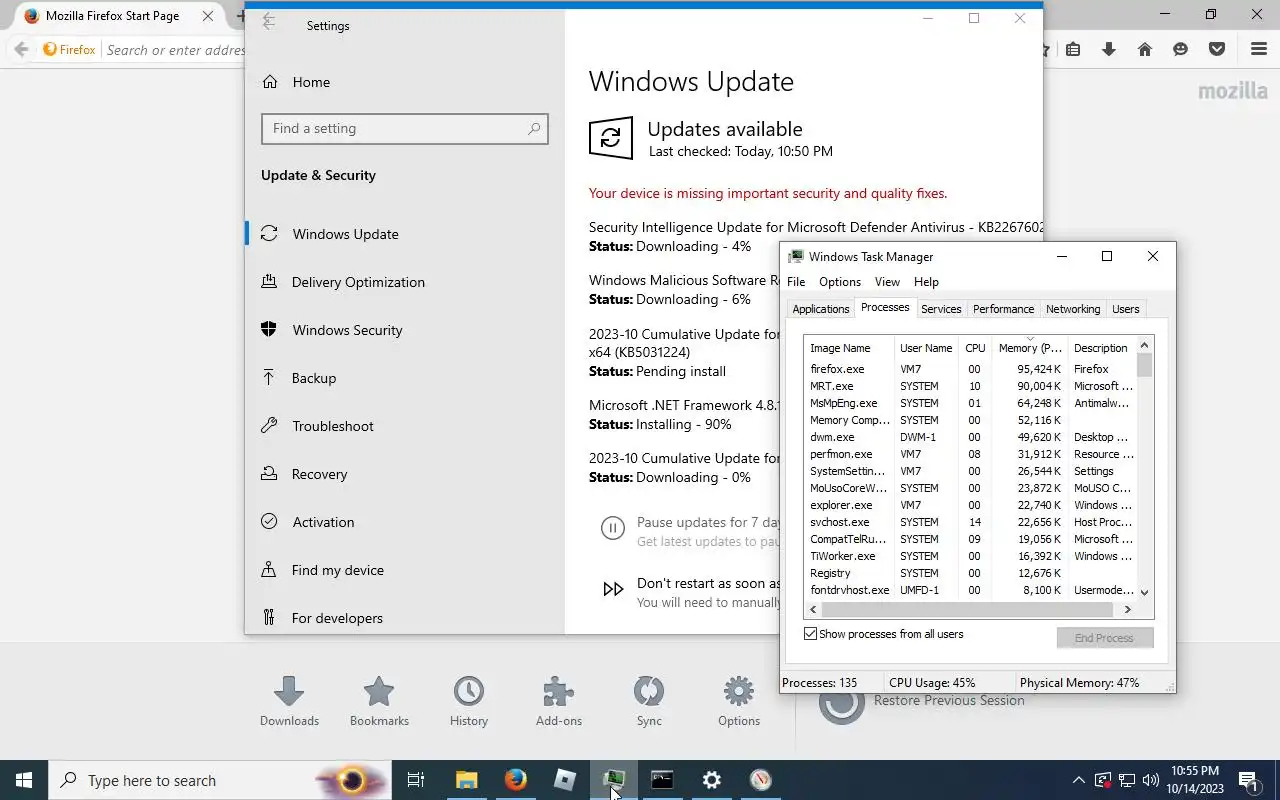
Task: Select firefox.exe process row
Action: coord(970,369)
